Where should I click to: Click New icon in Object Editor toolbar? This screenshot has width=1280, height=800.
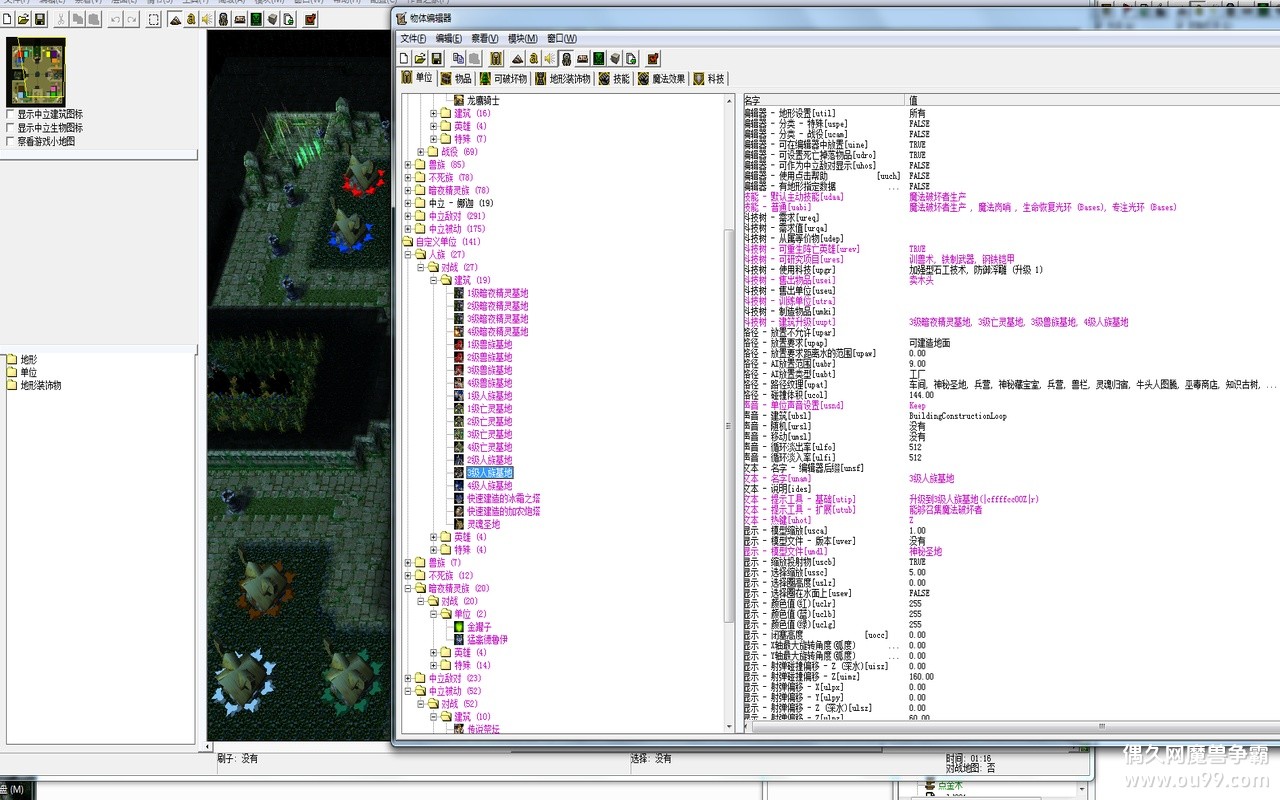(404, 58)
